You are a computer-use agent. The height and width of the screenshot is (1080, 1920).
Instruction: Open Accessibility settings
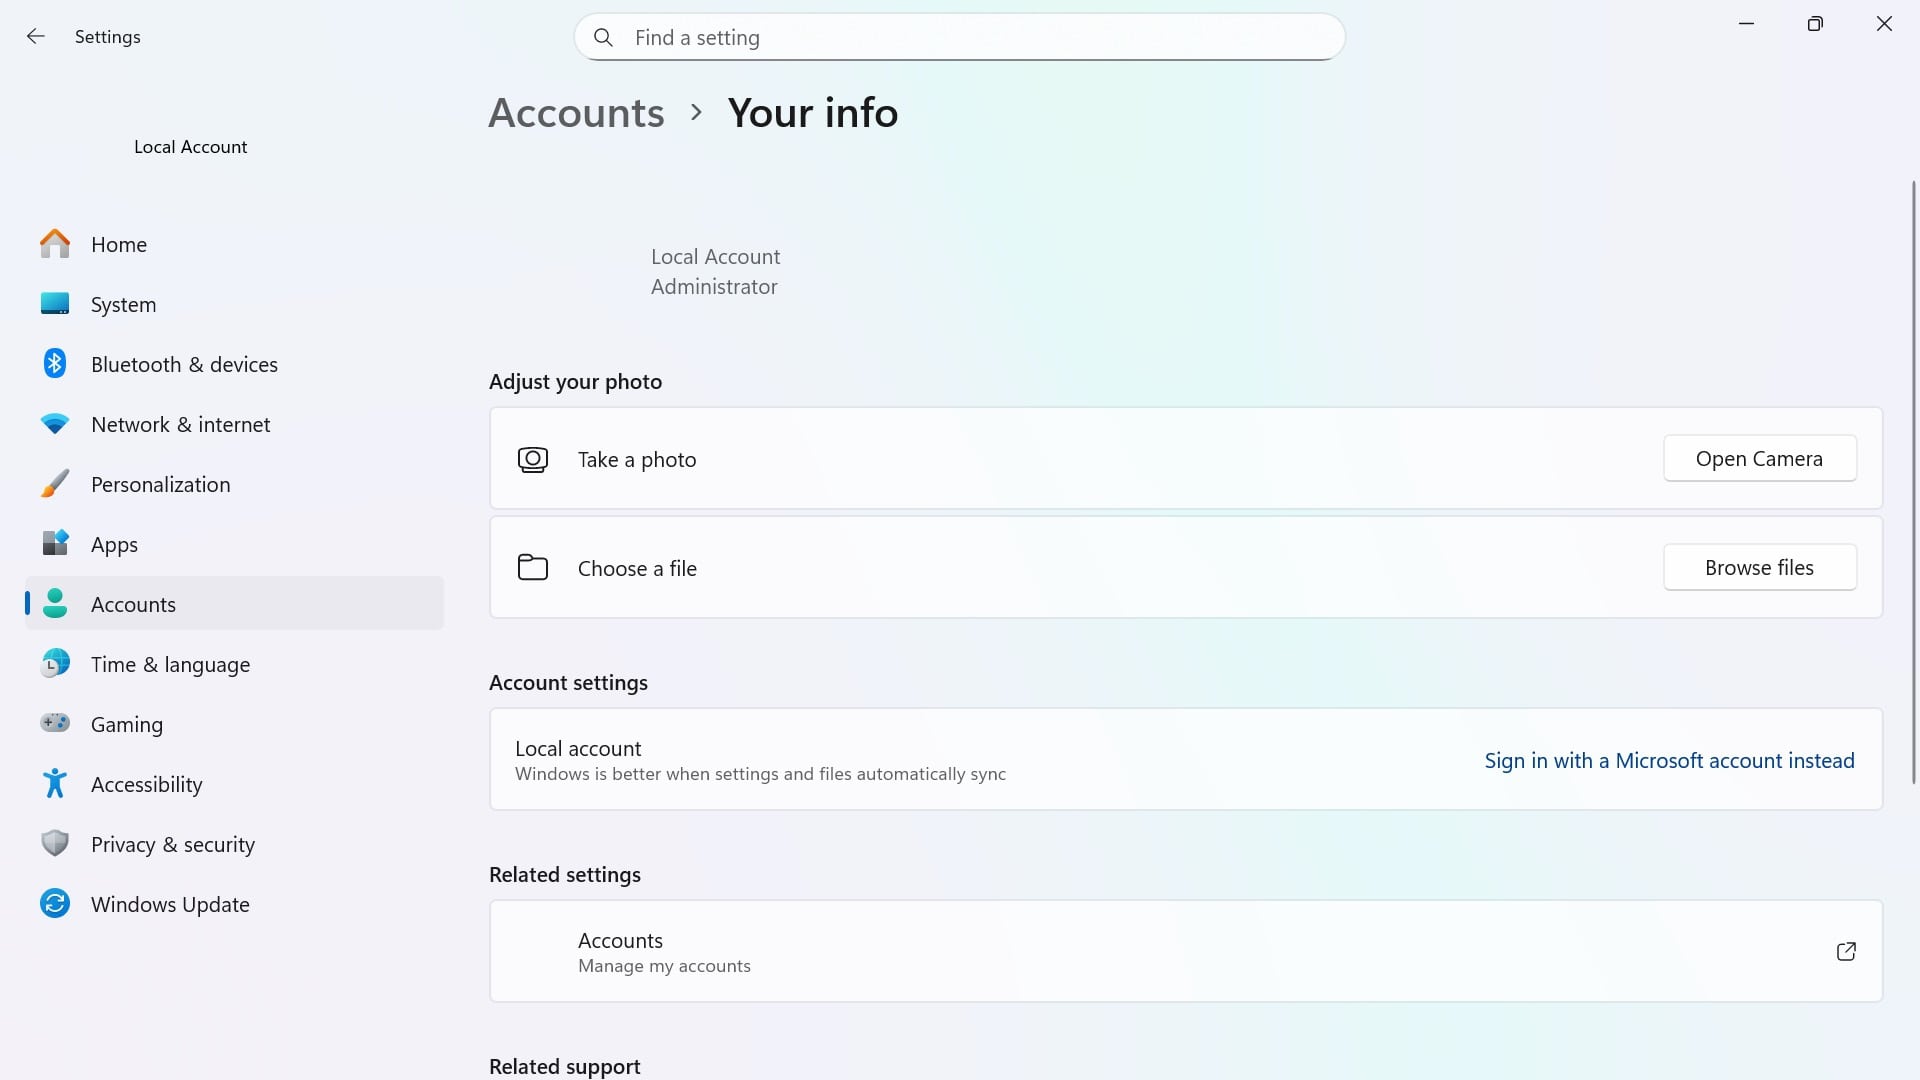click(146, 784)
